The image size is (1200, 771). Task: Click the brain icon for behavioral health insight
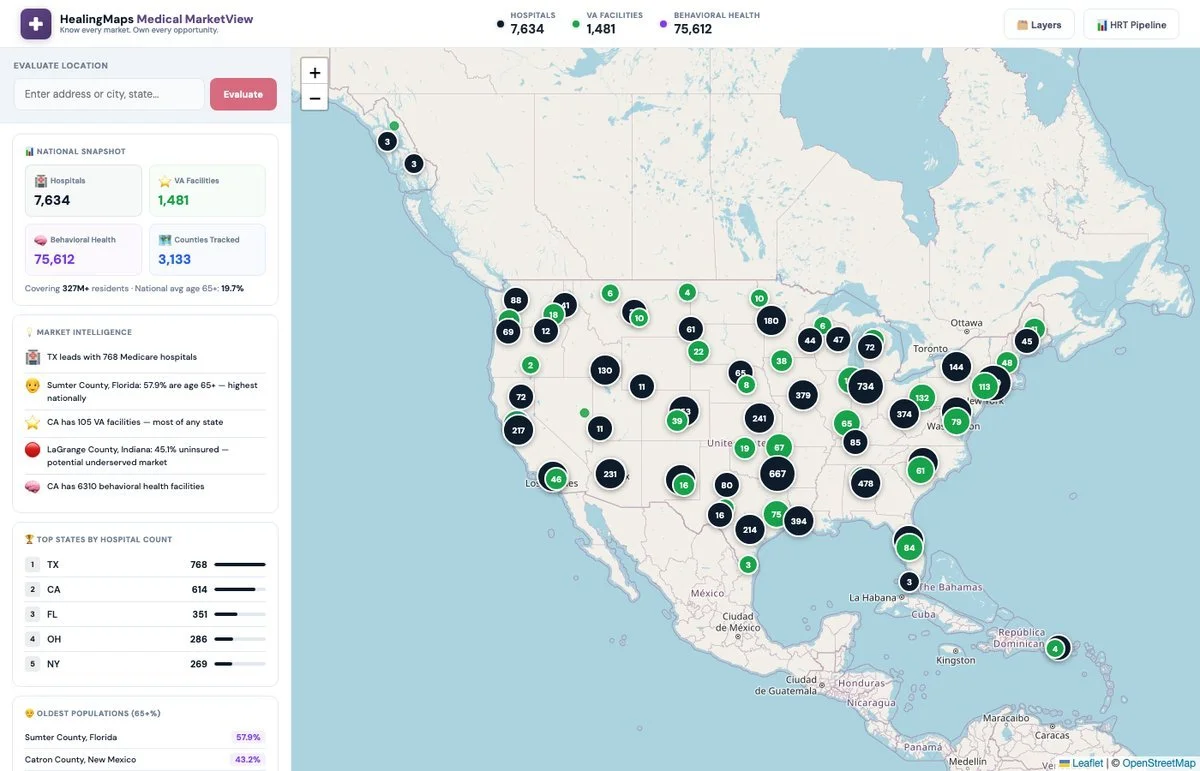(32, 486)
